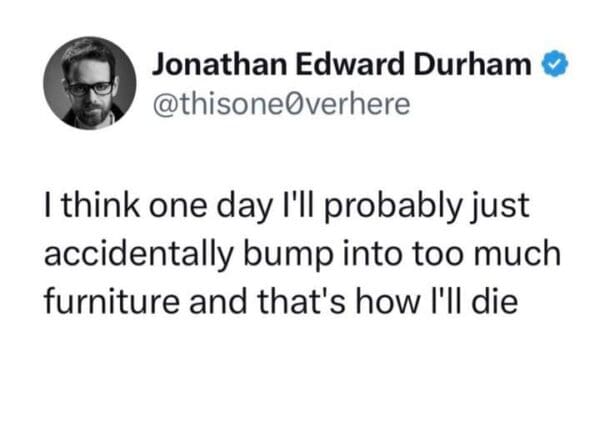Open Jonathan Edward Durham's profile photo
Viewport: 600px width, 438px height.
pyautogui.click(x=88, y=84)
